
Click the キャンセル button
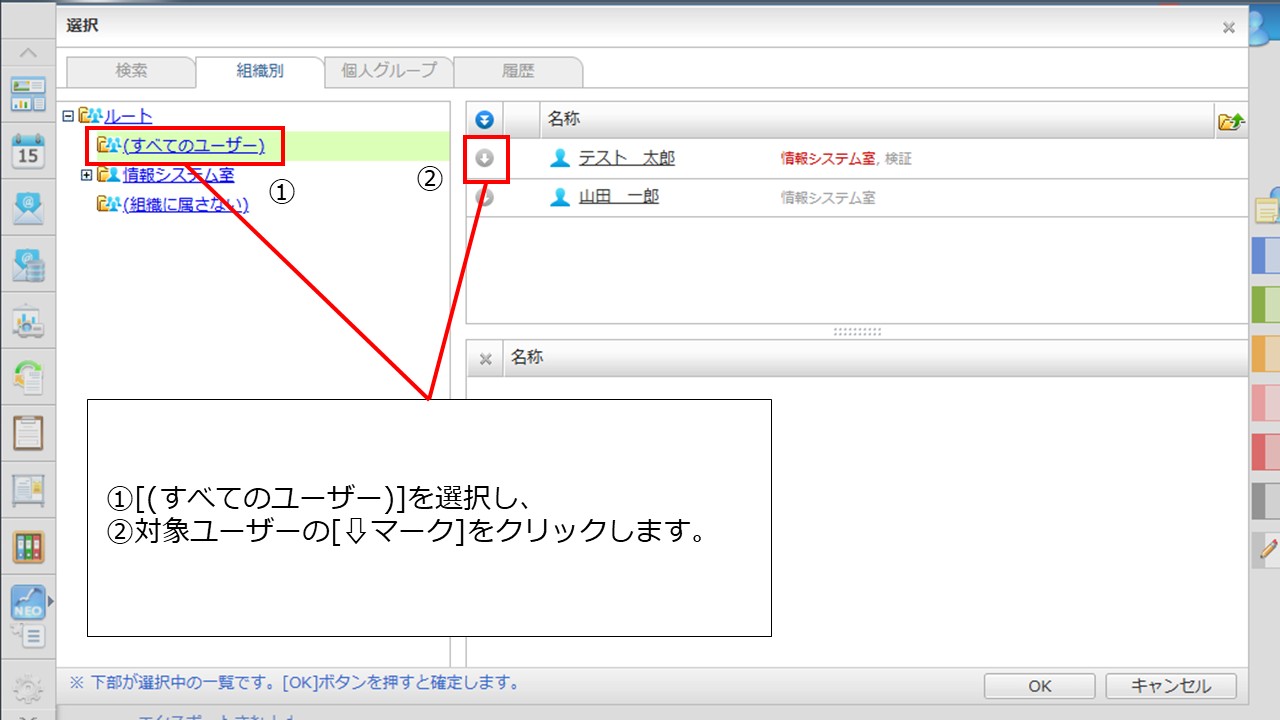pyautogui.click(x=1171, y=686)
